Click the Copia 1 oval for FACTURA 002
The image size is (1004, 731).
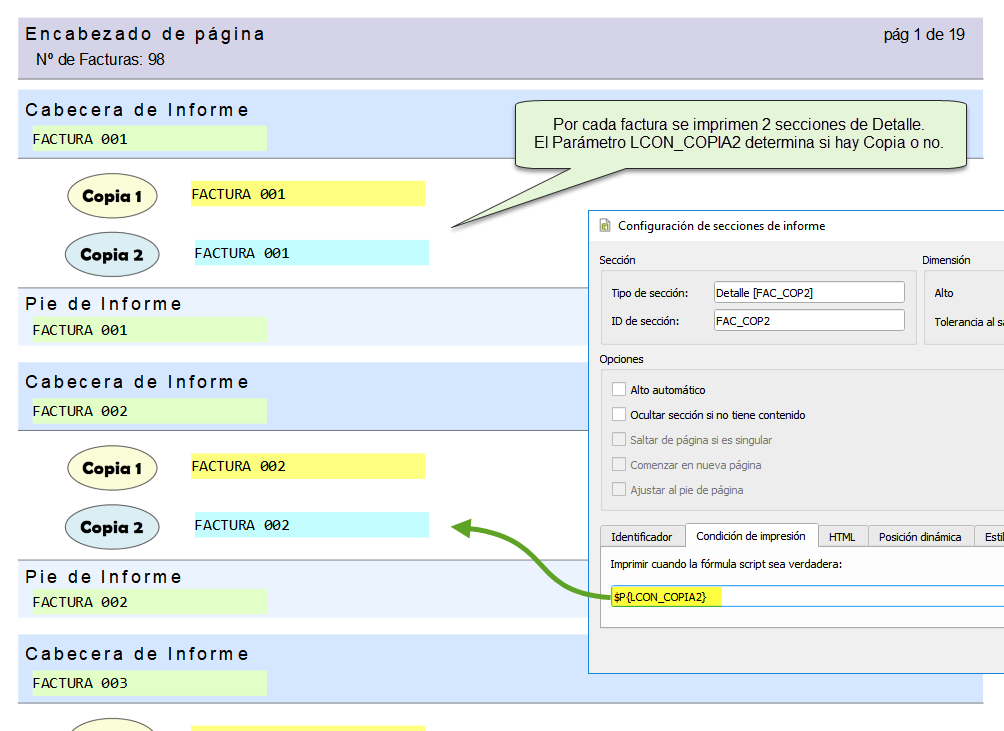pyautogui.click(x=112, y=468)
